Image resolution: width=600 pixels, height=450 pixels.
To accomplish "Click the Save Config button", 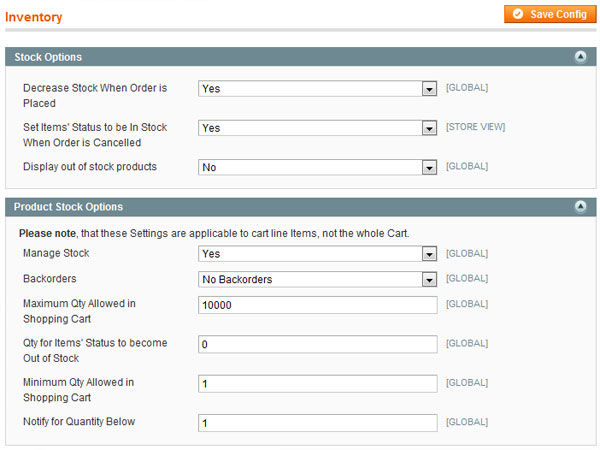I will tap(550, 14).
